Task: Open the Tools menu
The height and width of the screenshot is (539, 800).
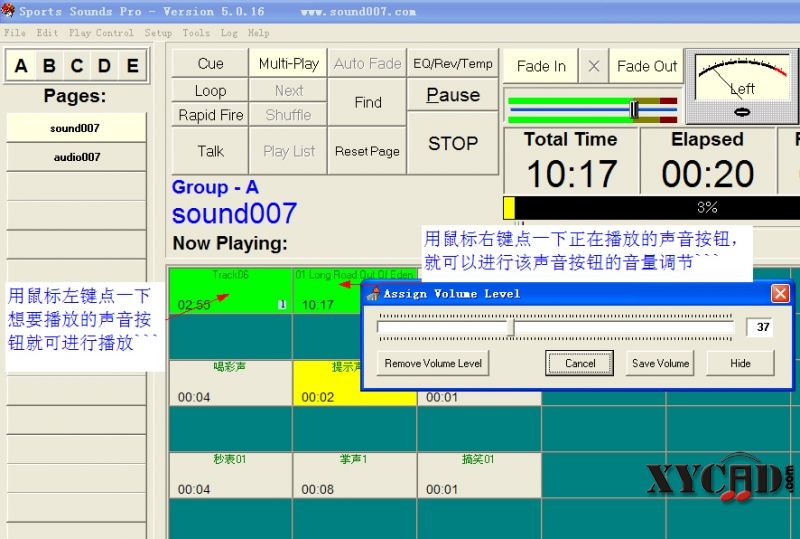Action: [x=196, y=33]
